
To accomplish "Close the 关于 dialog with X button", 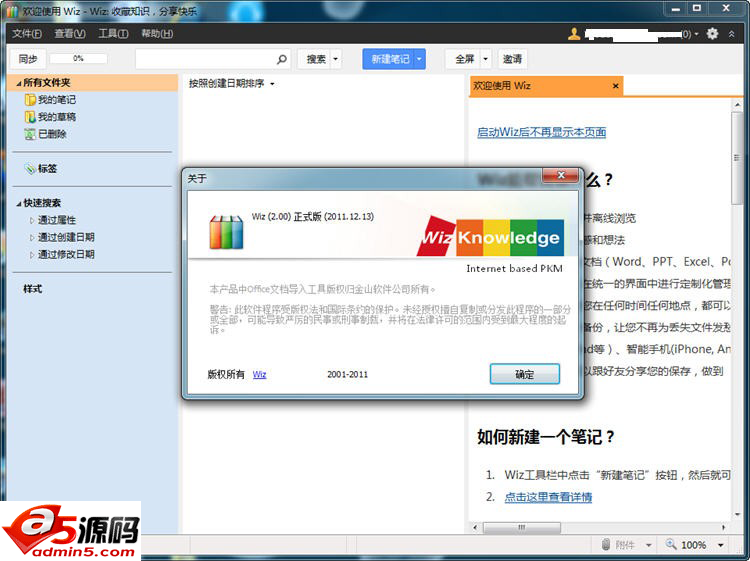I will [561, 176].
